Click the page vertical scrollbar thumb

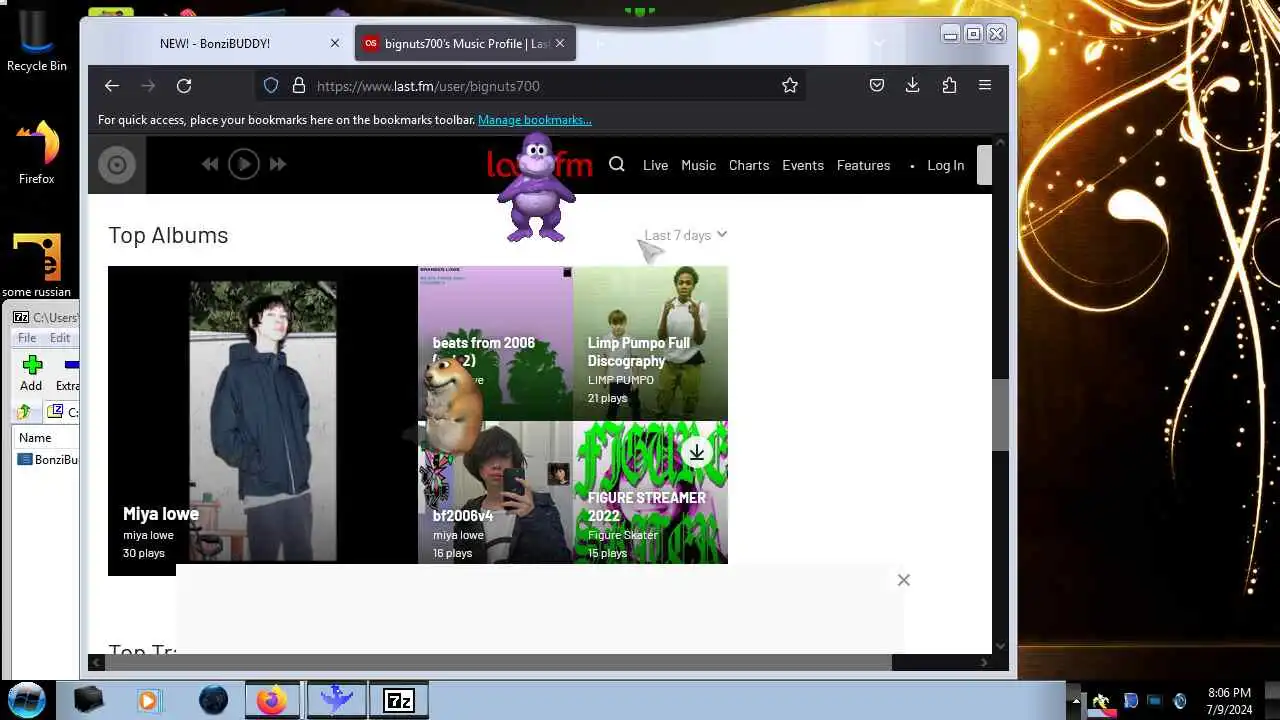tap(1001, 415)
